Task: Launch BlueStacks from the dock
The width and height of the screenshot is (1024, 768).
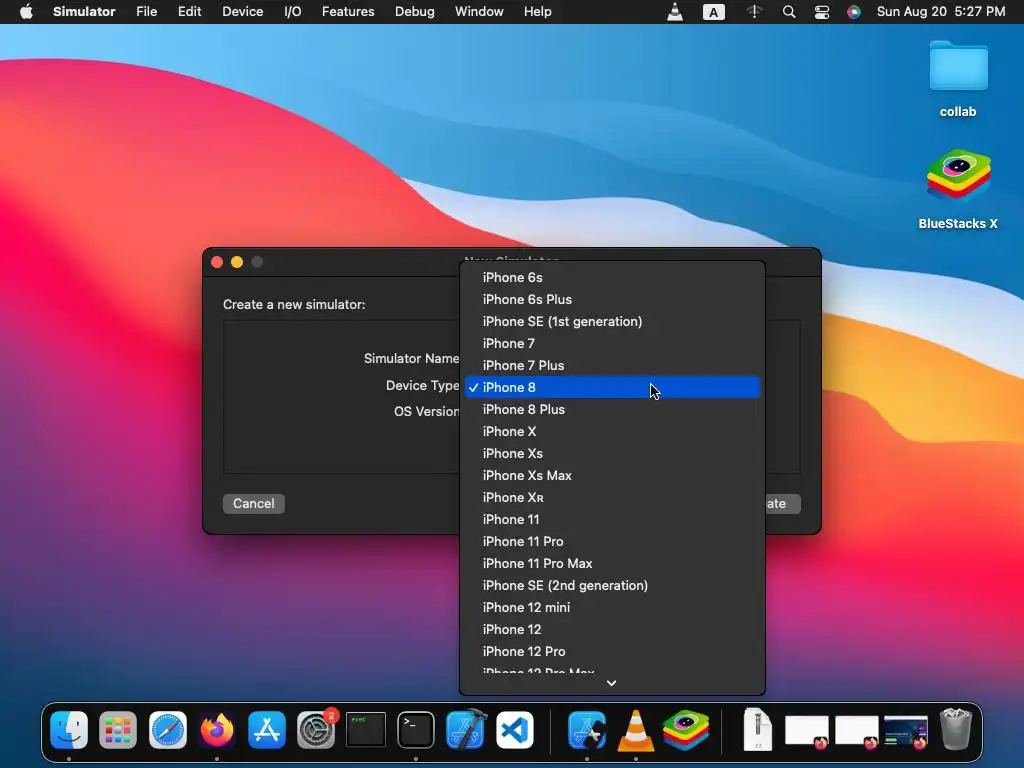Action: pos(686,729)
